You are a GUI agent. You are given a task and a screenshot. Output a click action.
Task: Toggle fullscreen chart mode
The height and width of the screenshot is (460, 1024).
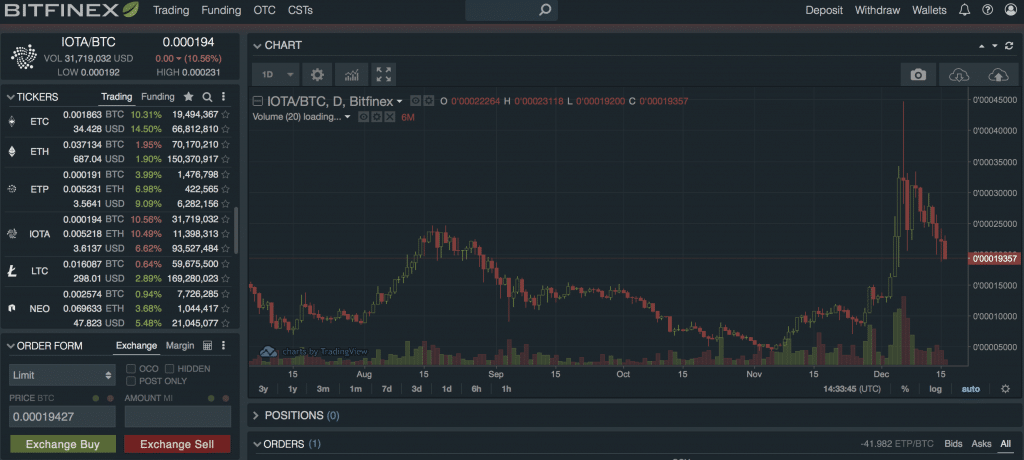point(384,74)
